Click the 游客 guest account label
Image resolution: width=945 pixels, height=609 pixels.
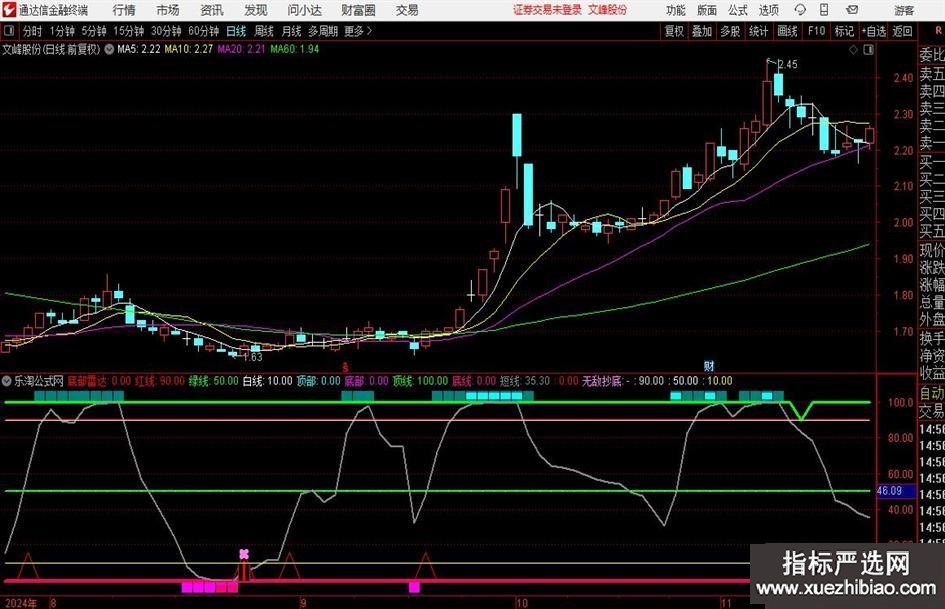pyautogui.click(x=903, y=10)
